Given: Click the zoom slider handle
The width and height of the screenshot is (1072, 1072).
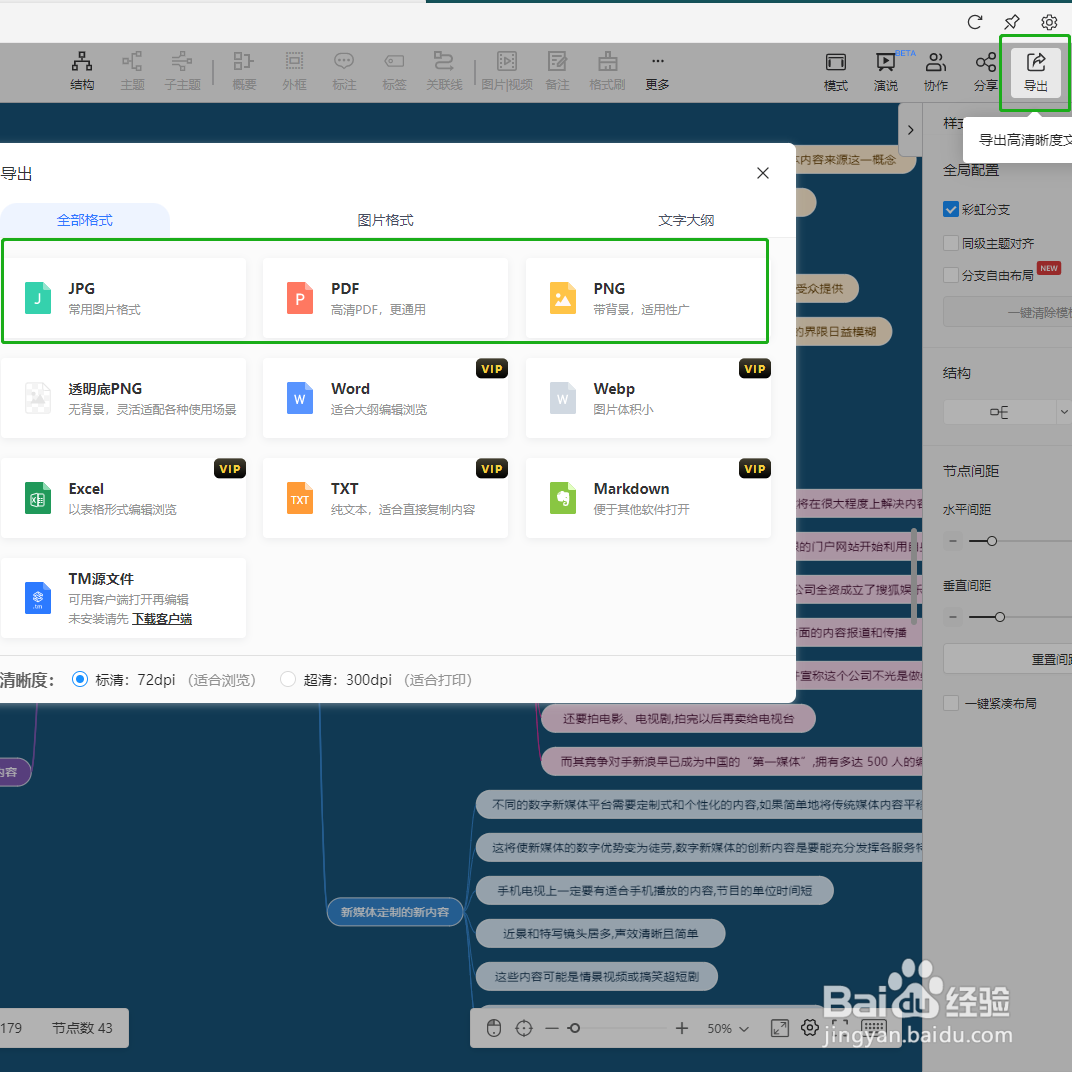Looking at the screenshot, I should (574, 1028).
